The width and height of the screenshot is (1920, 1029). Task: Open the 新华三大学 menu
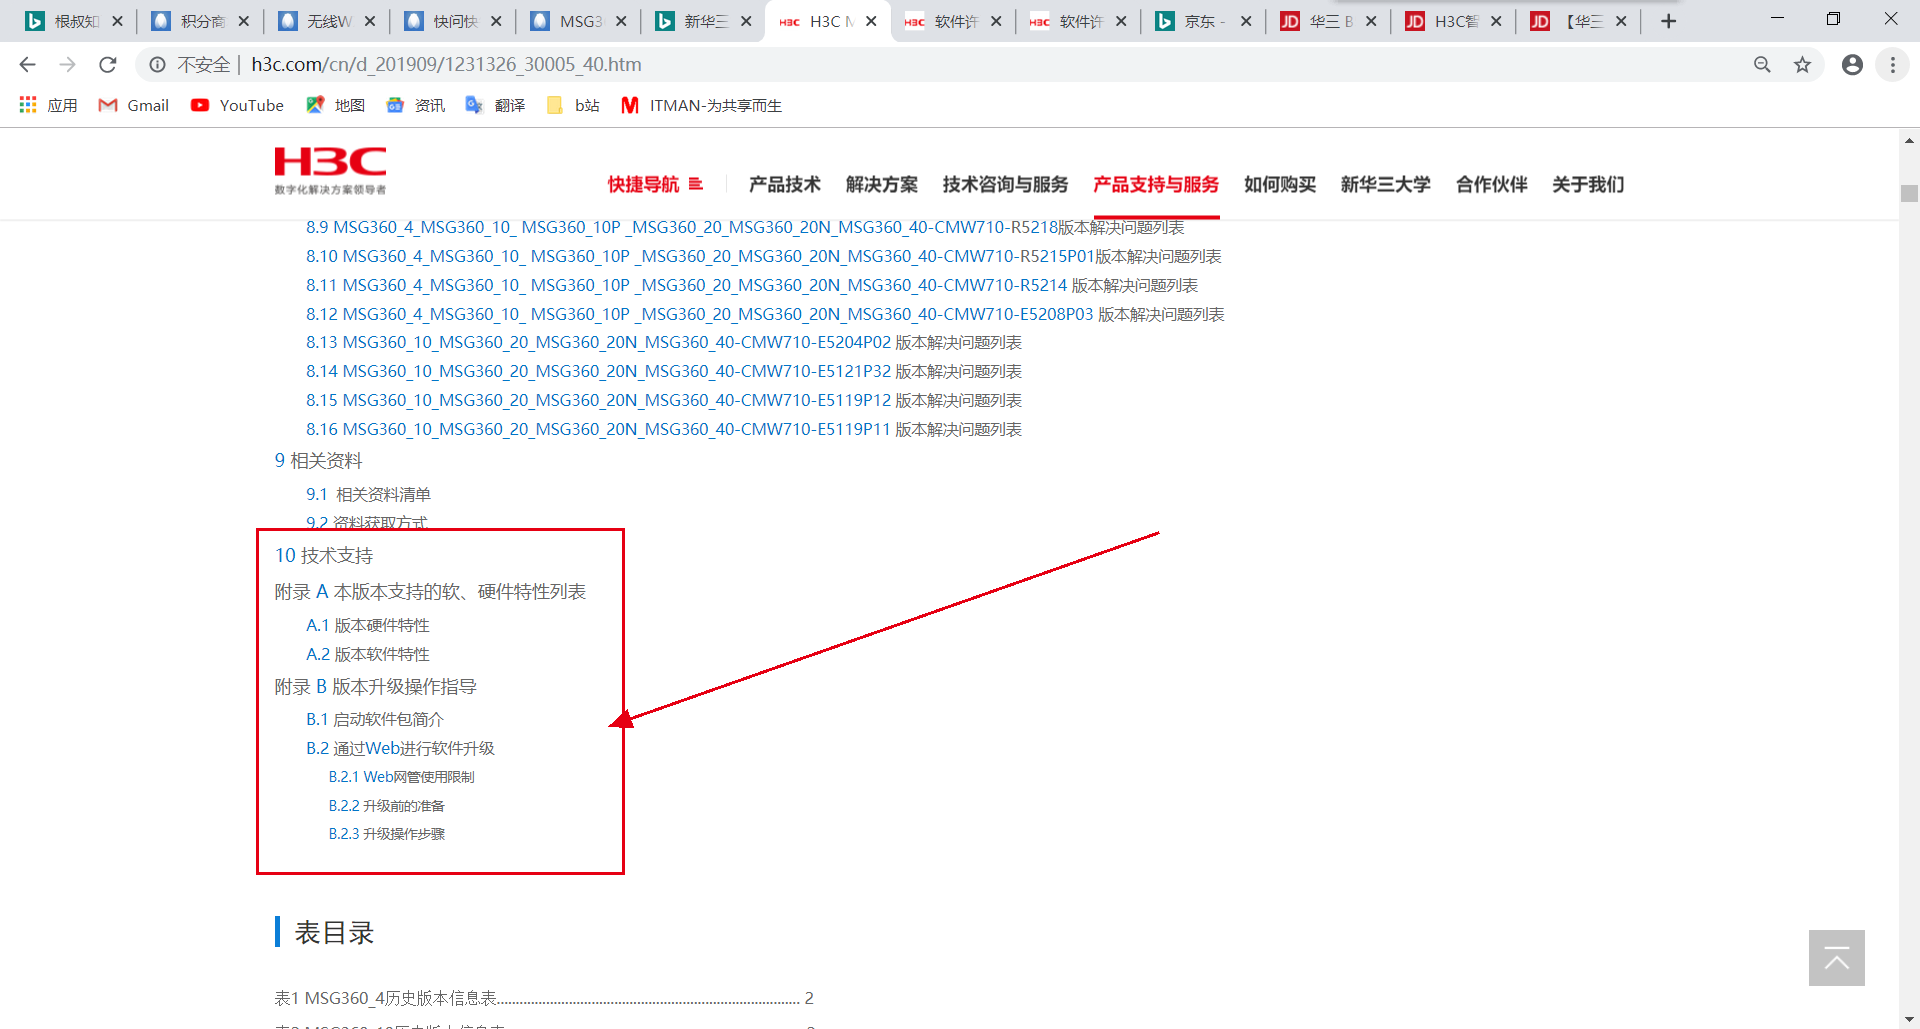[x=1386, y=184]
